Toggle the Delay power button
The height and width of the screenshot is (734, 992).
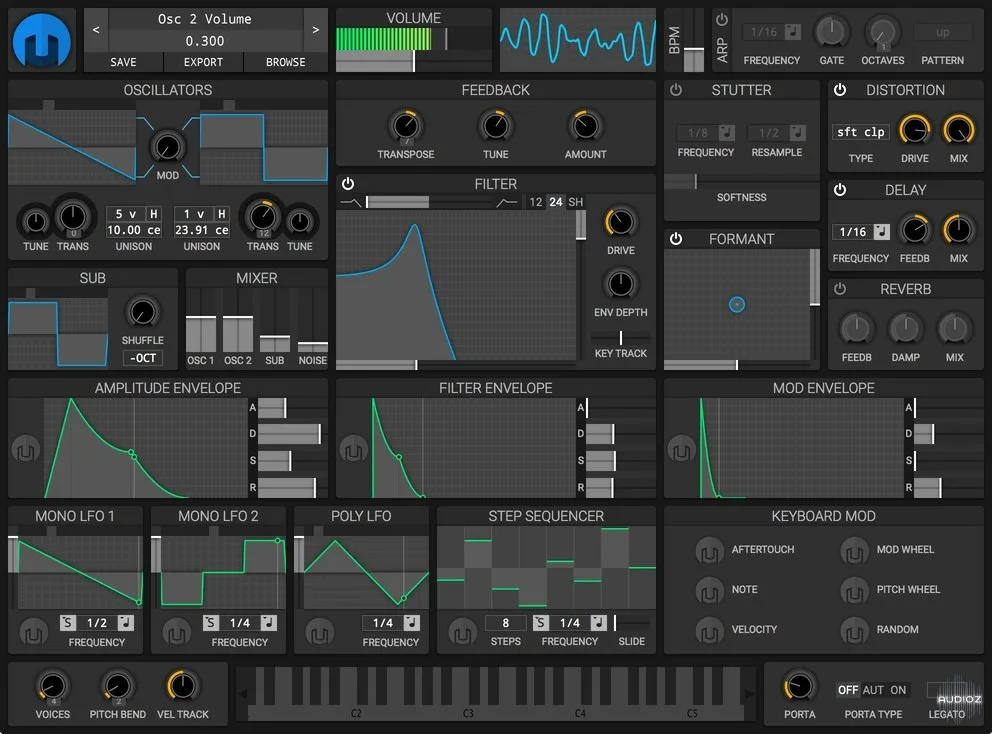[x=840, y=190]
